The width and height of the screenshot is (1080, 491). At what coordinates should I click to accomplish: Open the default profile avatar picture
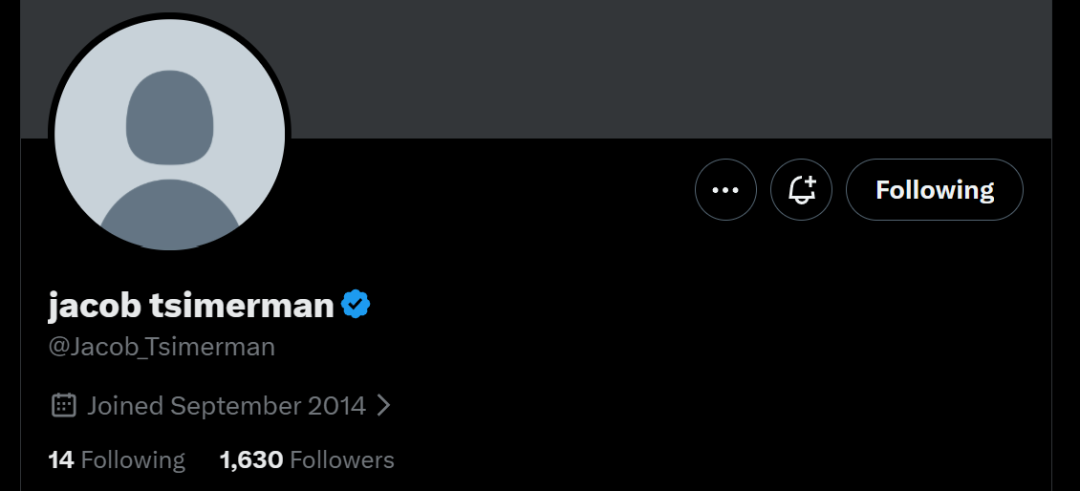coord(169,134)
